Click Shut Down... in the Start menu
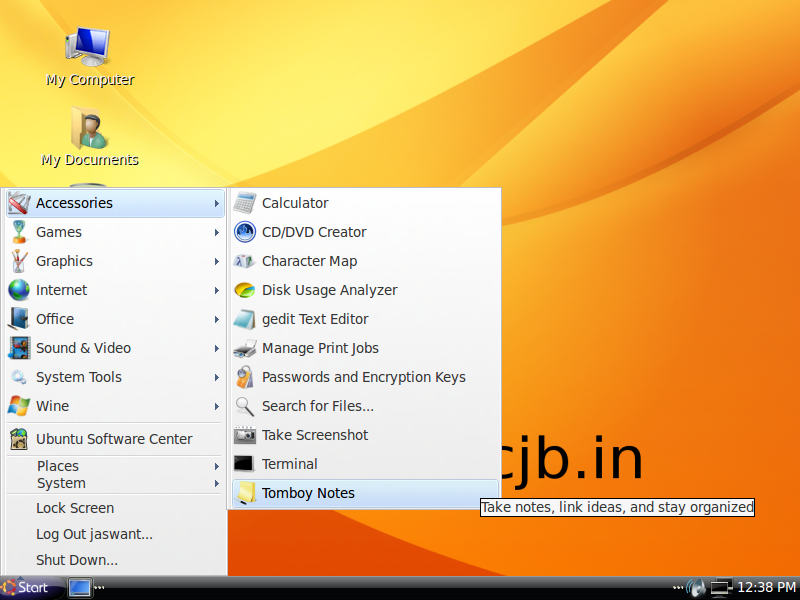 point(115,560)
